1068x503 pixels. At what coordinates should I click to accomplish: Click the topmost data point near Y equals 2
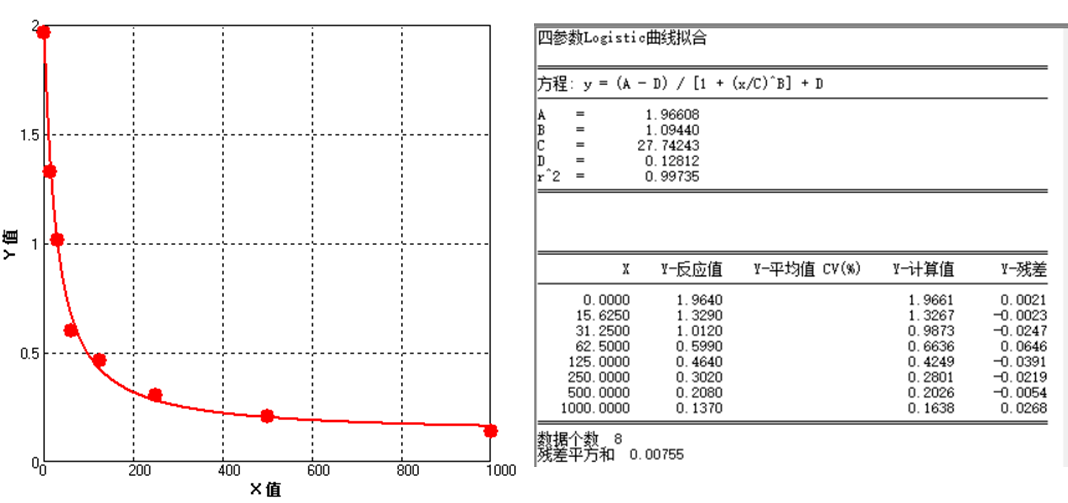pyautogui.click(x=43, y=32)
